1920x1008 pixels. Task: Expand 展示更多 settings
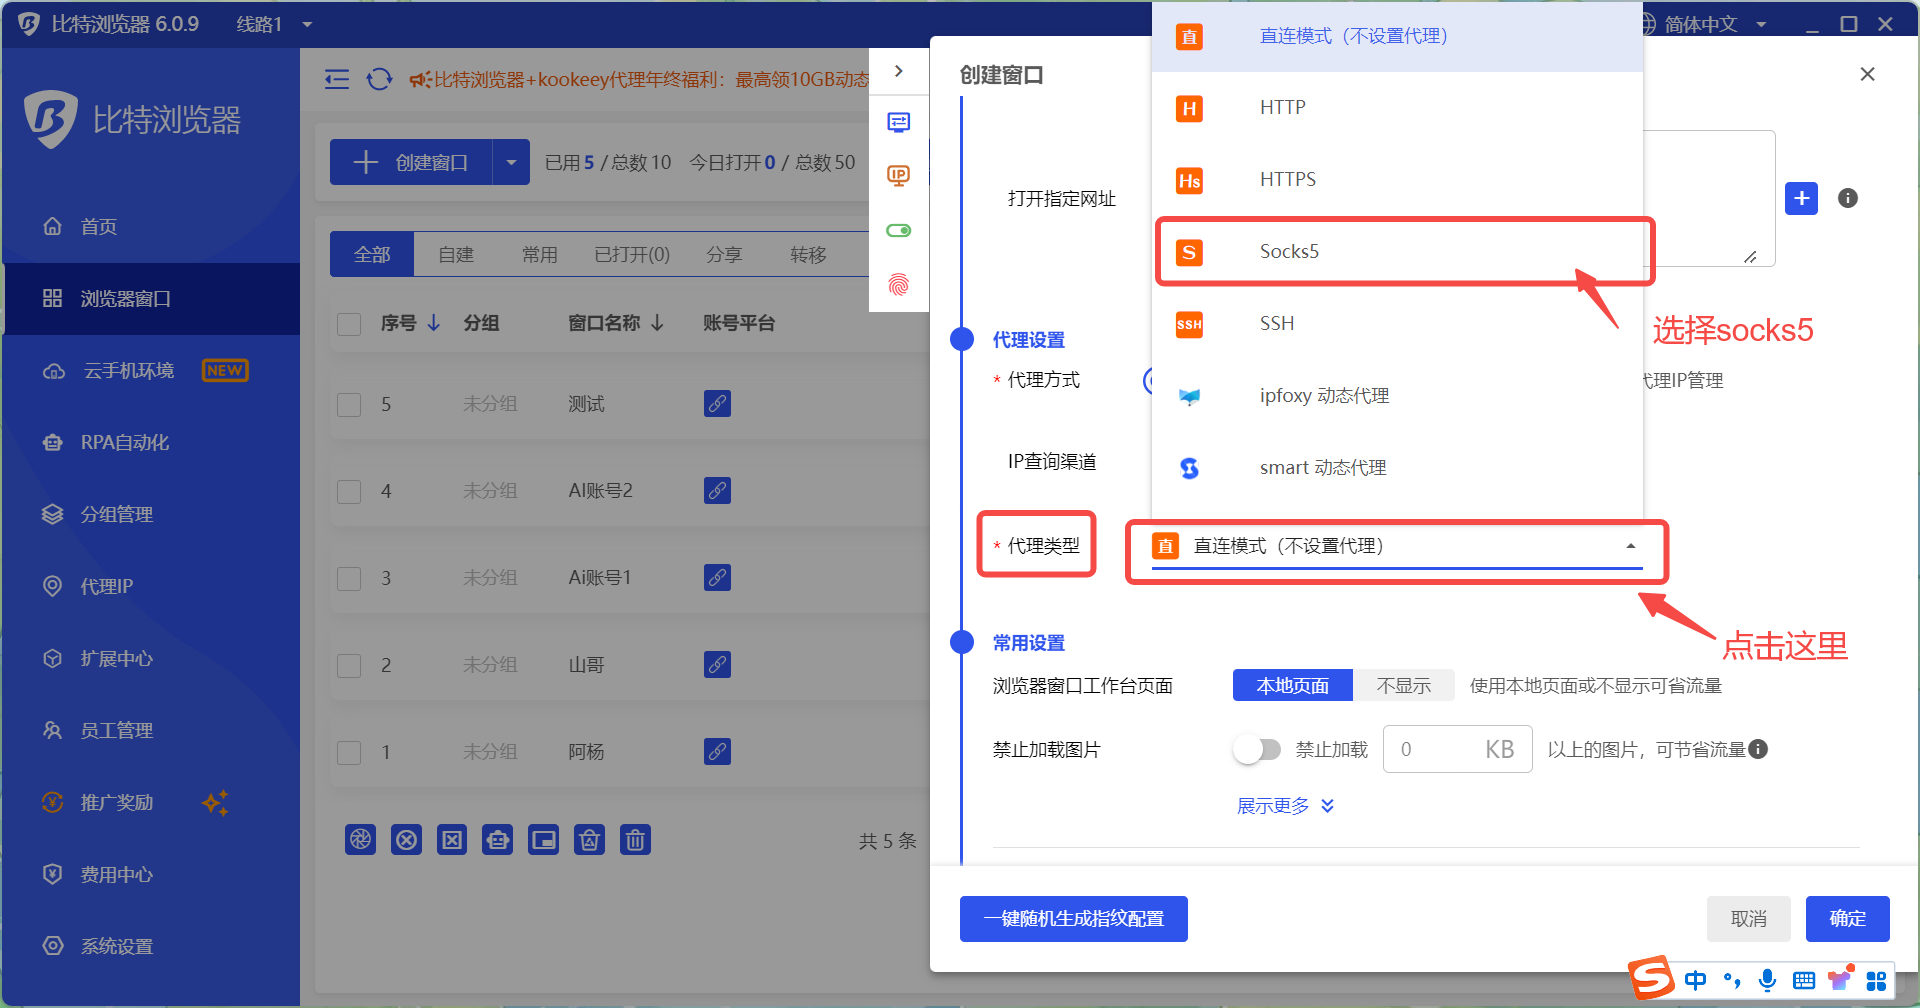[x=1285, y=806]
